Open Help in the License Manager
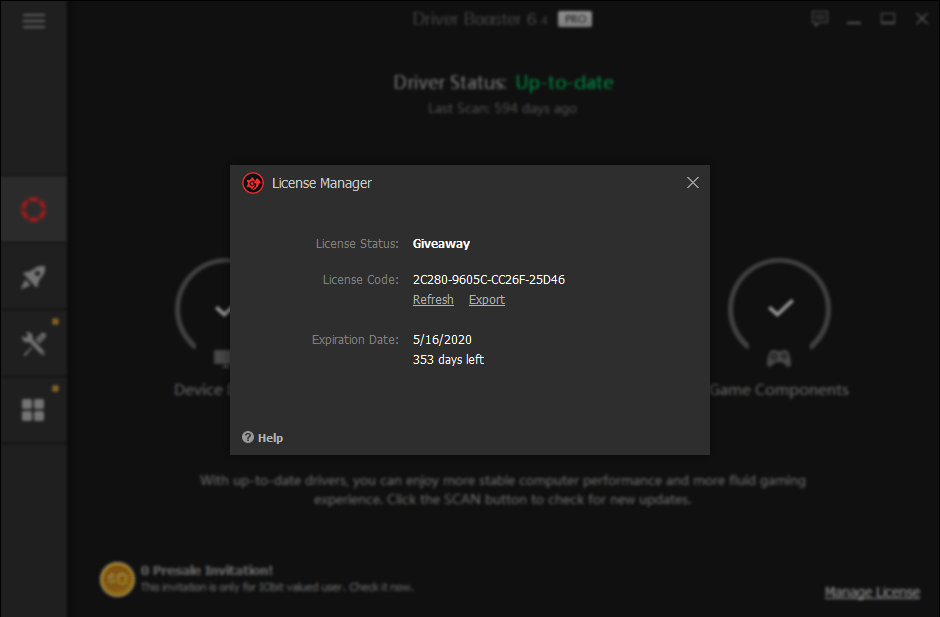 coord(263,438)
